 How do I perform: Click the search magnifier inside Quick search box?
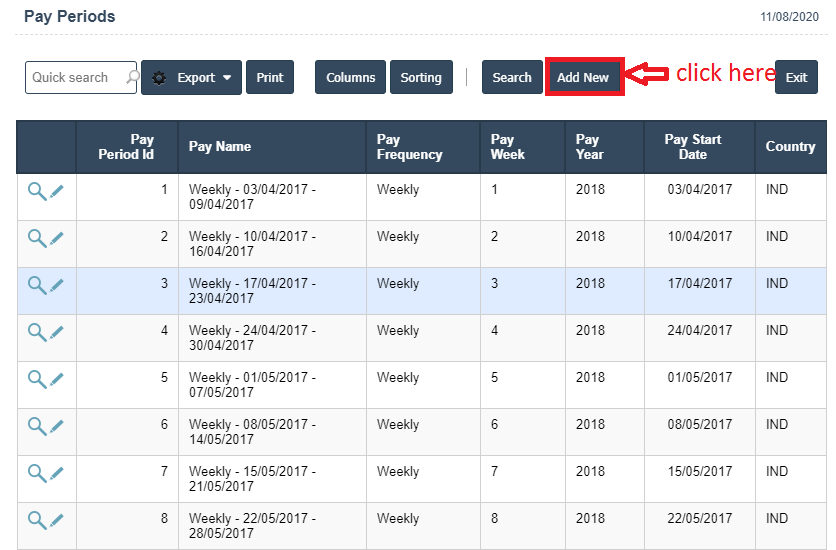click(x=131, y=77)
